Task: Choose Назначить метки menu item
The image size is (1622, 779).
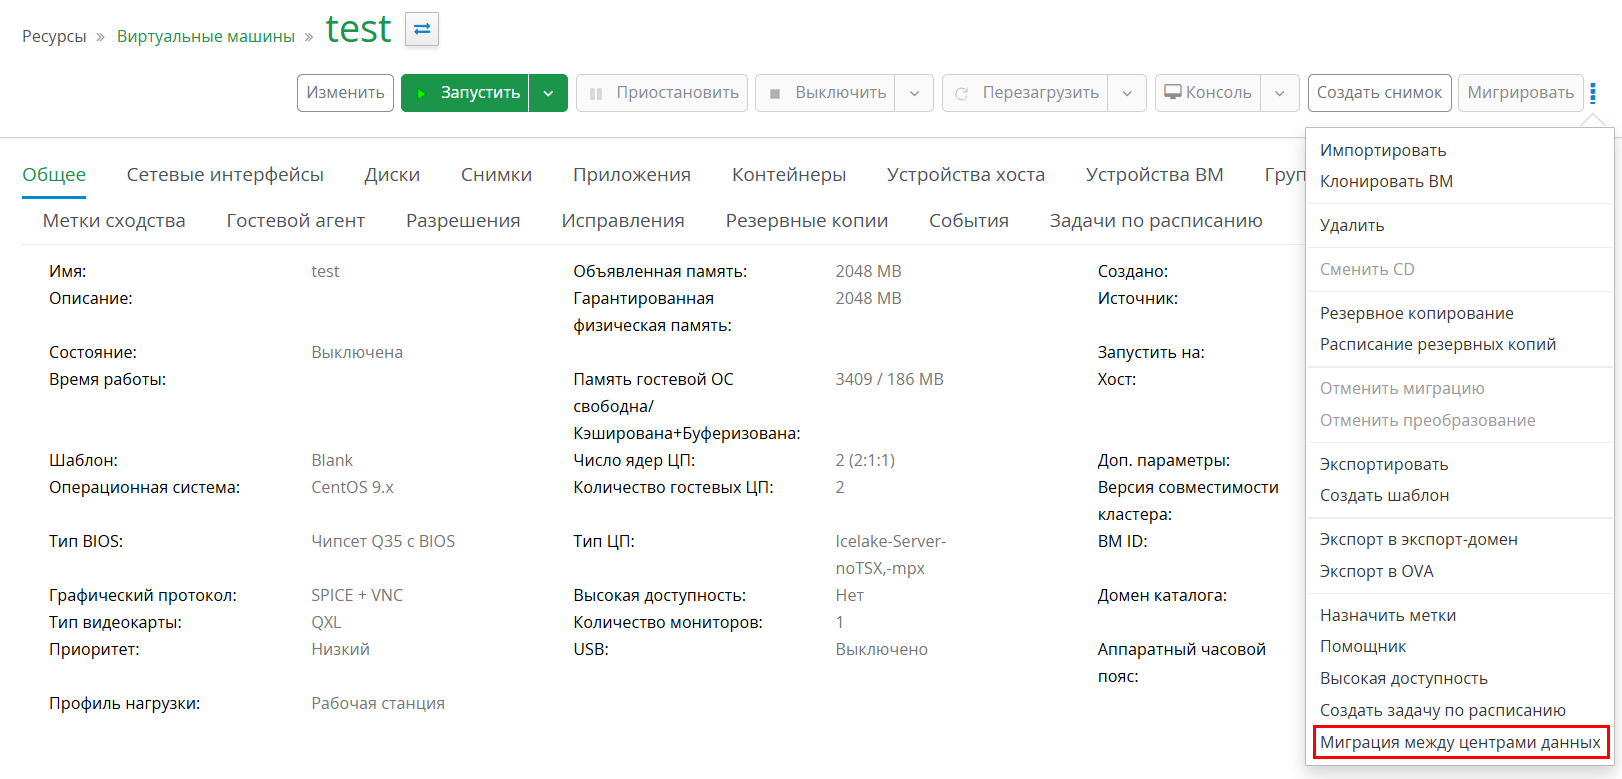Action: point(1388,615)
